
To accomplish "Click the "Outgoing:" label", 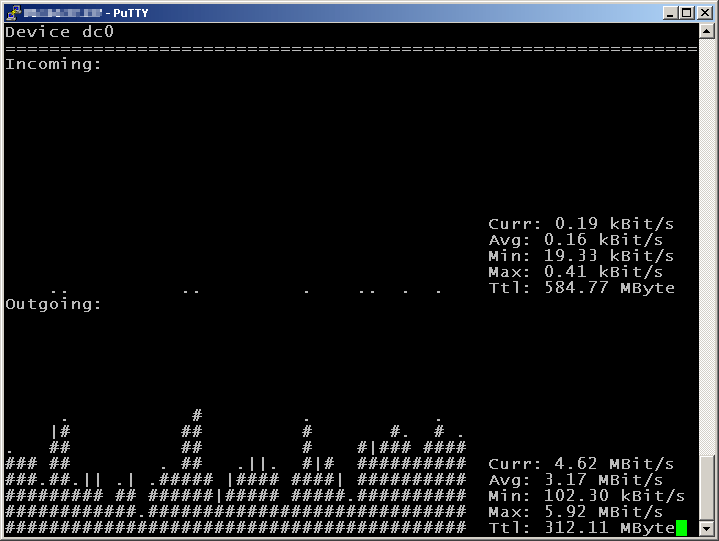I will tap(53, 304).
